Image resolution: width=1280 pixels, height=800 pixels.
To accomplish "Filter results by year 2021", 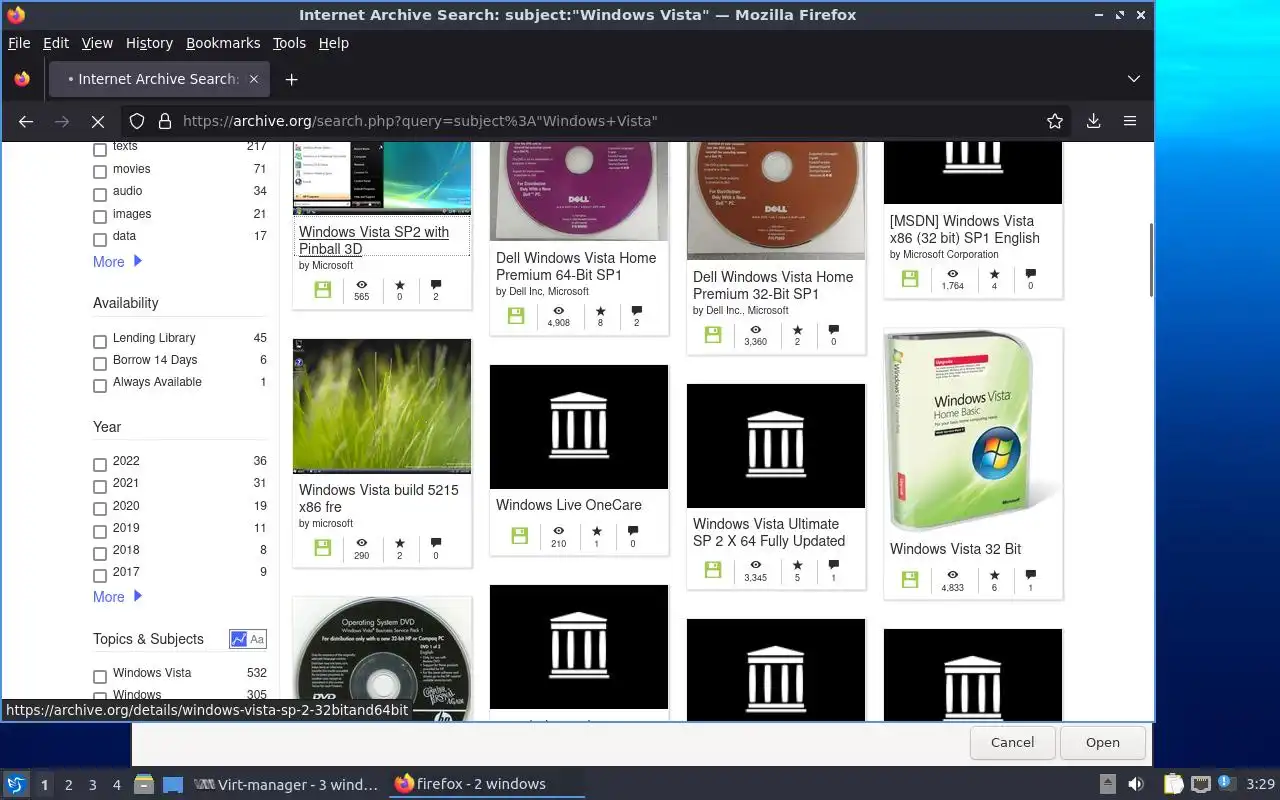I will click(x=99, y=486).
